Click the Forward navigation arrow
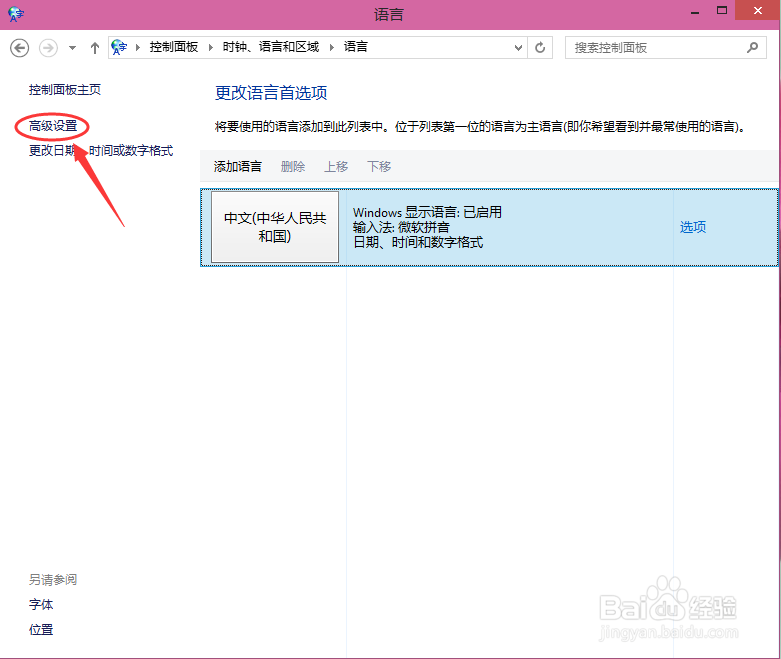Viewport: 781px width, 659px height. click(48, 48)
